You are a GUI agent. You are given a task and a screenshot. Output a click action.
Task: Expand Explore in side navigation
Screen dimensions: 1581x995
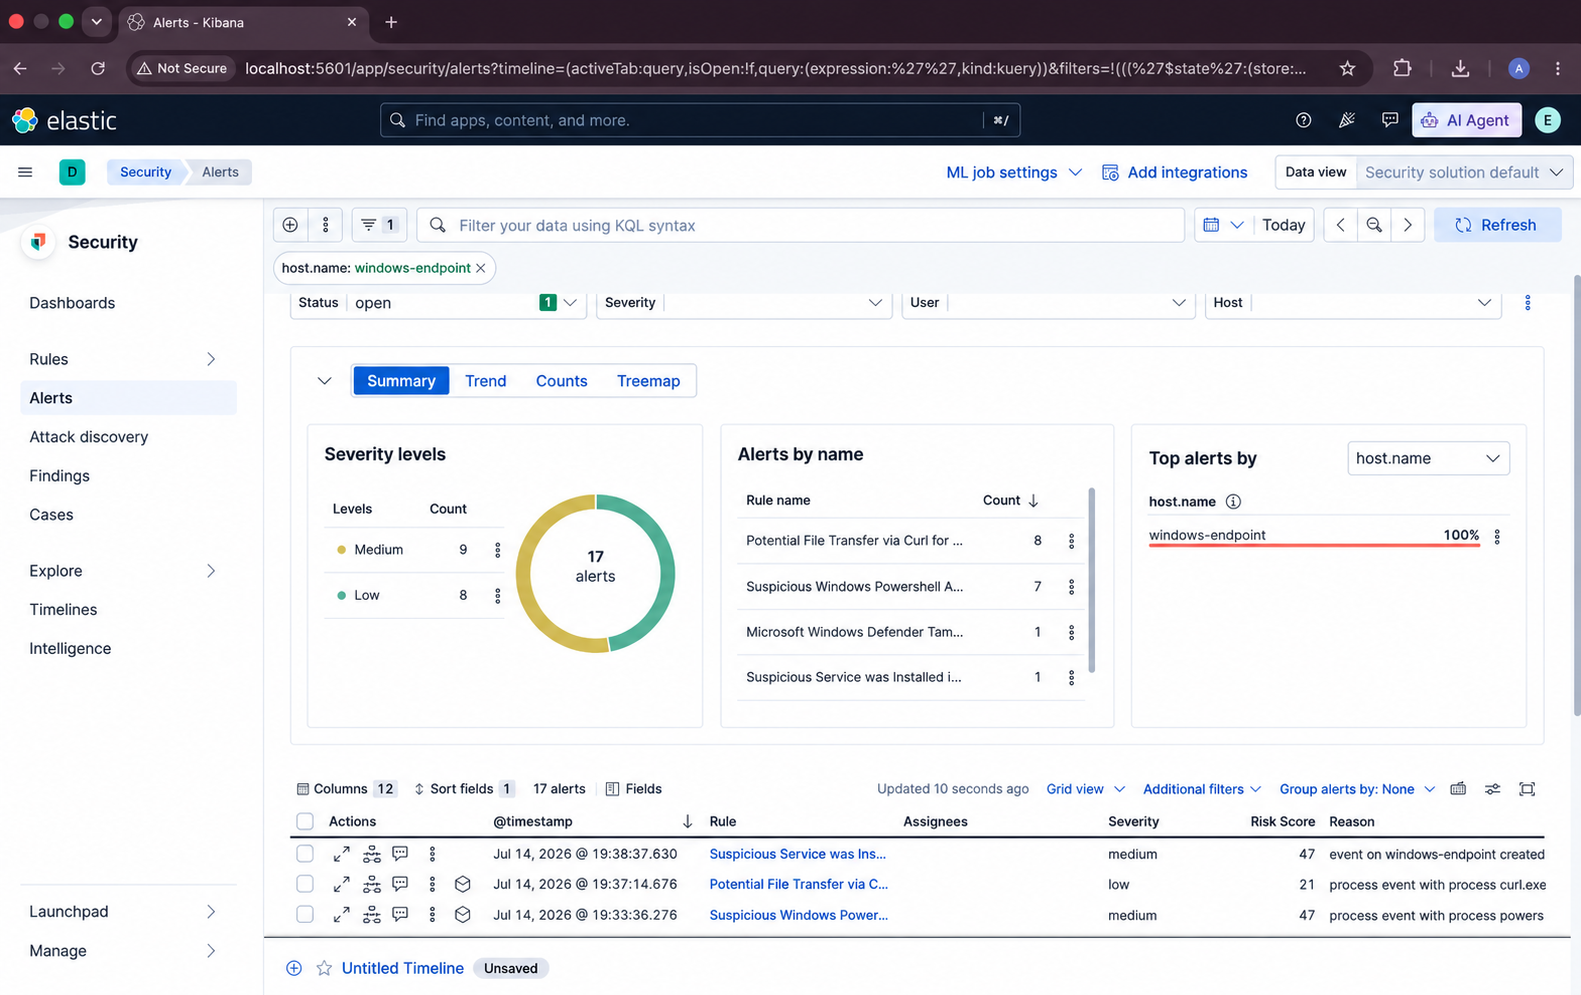(211, 571)
